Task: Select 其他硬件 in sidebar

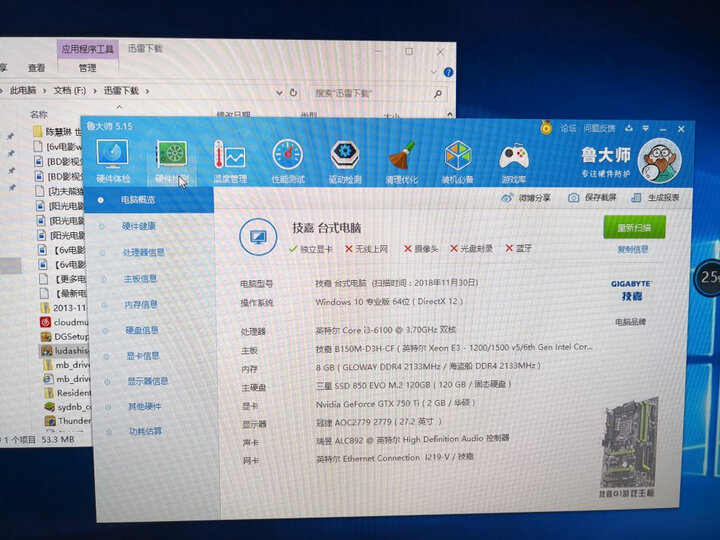Action: tap(145, 406)
